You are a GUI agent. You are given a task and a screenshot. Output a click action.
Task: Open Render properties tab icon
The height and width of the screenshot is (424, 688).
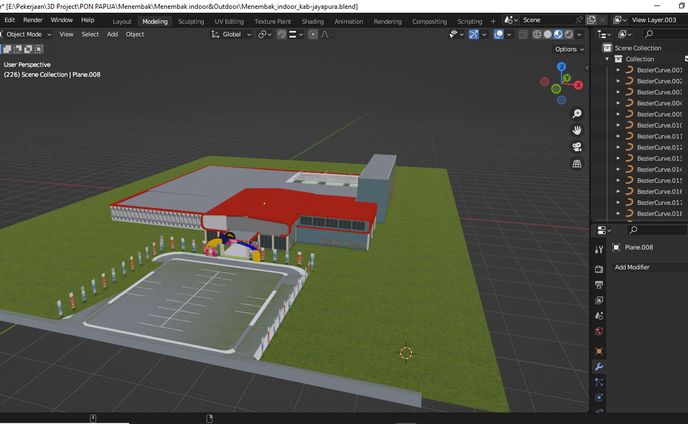[x=599, y=269]
